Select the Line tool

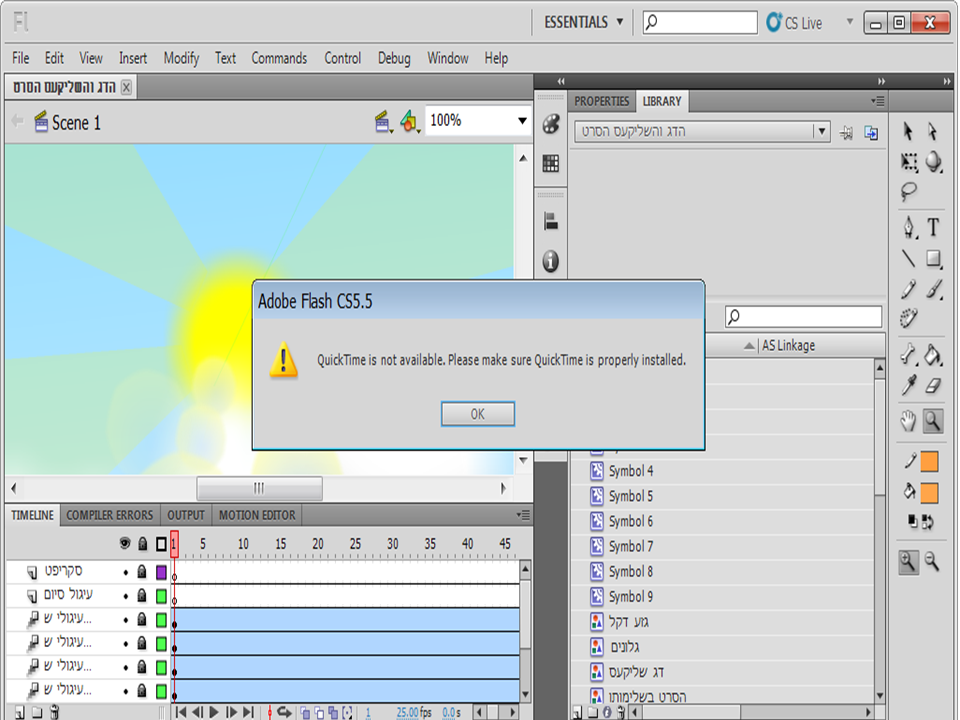(909, 258)
